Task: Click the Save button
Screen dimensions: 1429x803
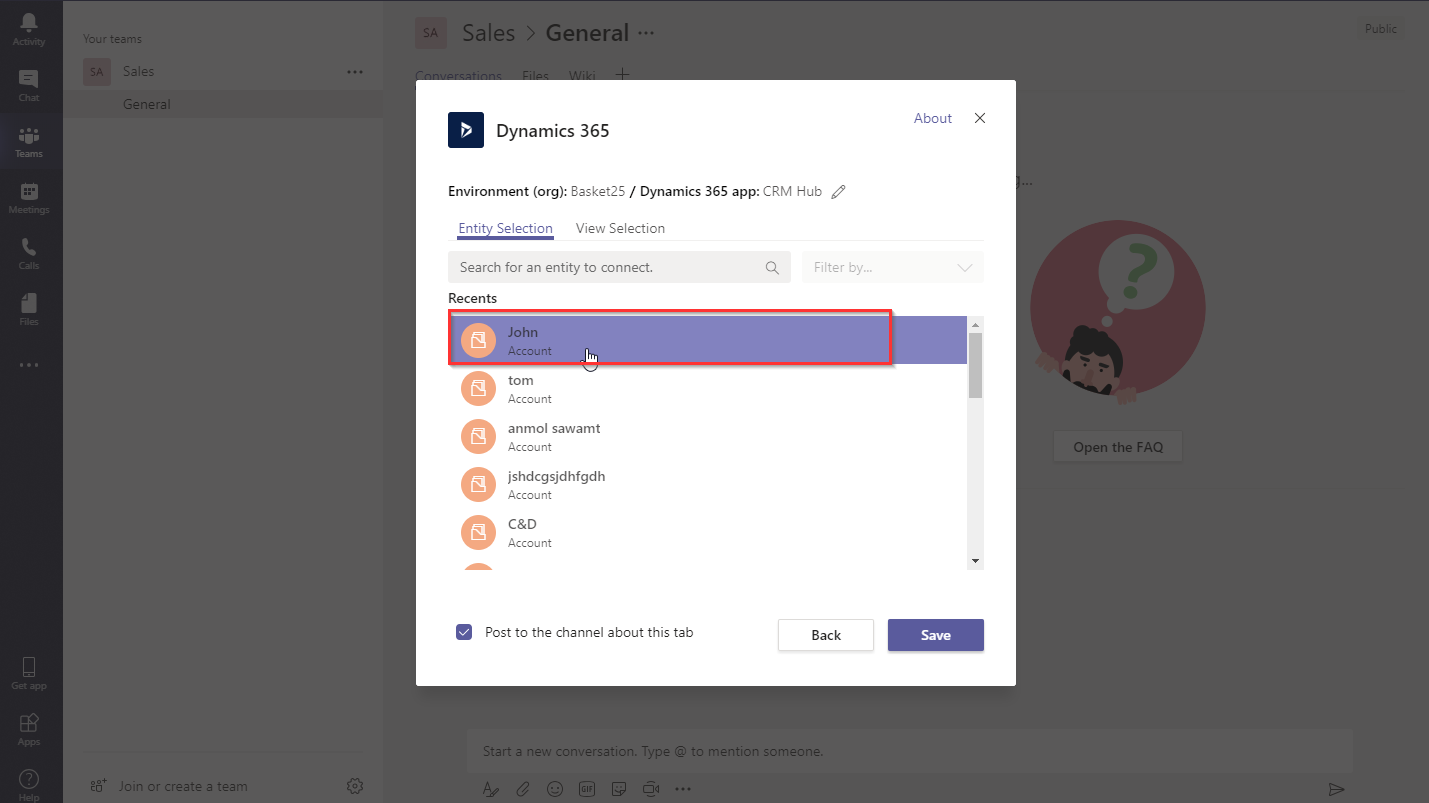Action: pos(935,635)
